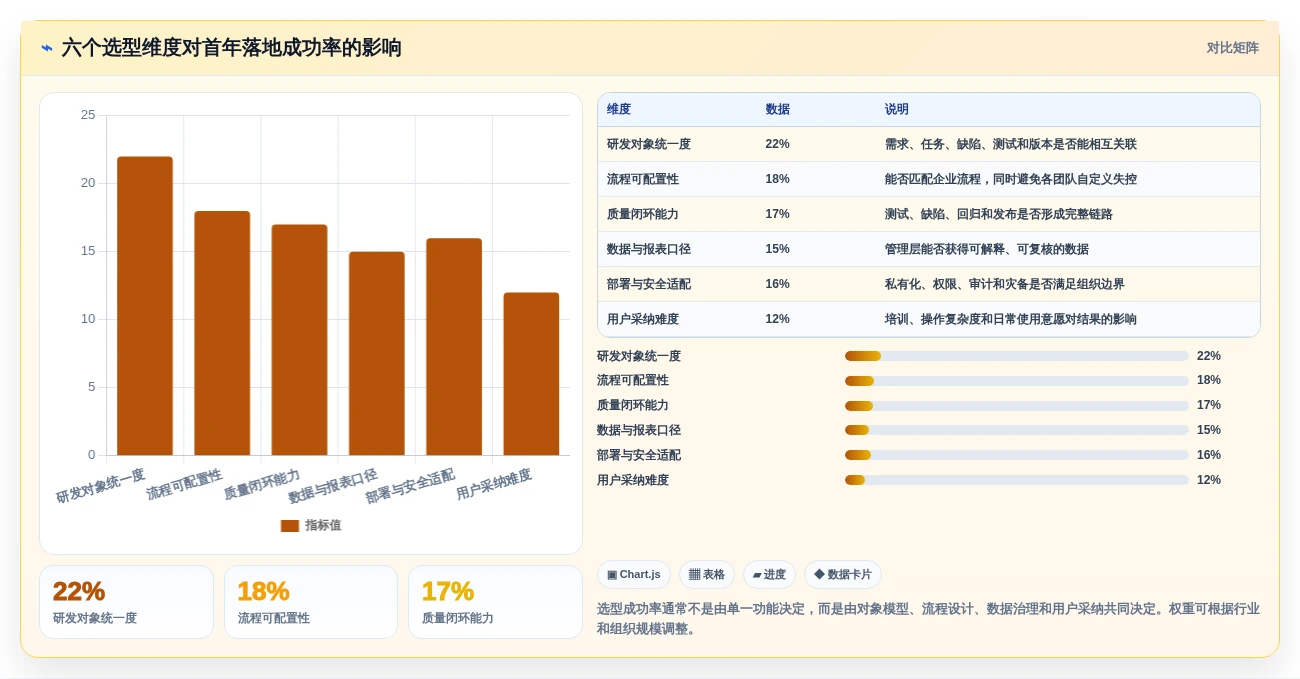Click the 研发对象统一度 bar in chart
The image size is (1300, 679).
(145, 306)
